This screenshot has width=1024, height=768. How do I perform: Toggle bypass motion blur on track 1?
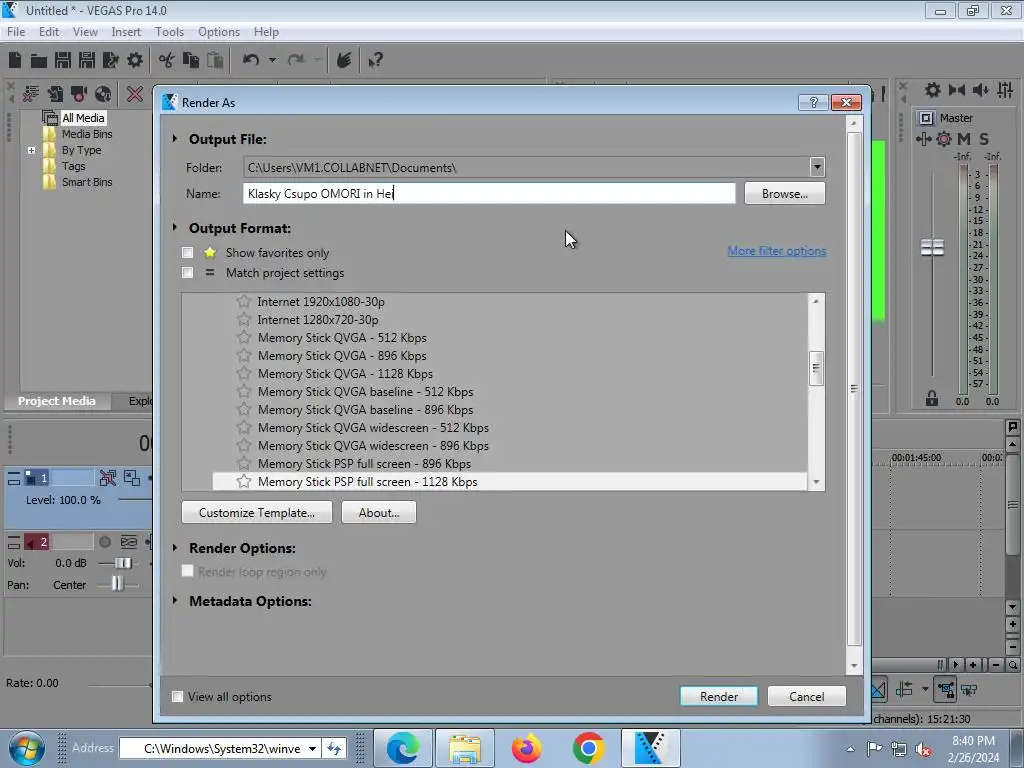pyautogui.click(x=108, y=478)
